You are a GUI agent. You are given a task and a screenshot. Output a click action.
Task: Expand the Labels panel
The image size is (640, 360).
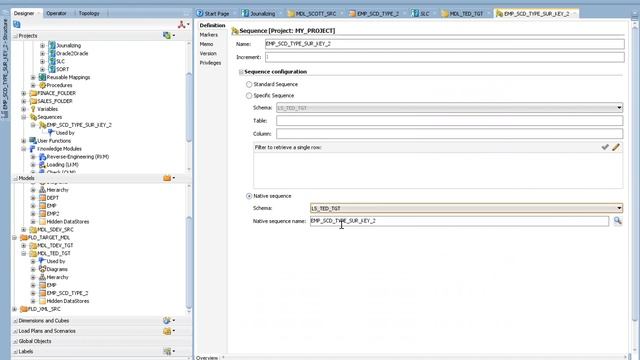(x=15, y=351)
